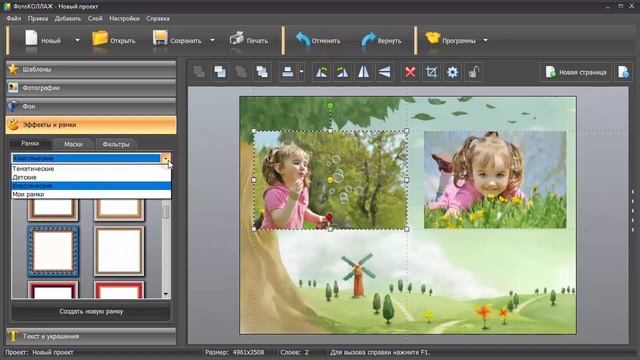Click the page icon right of Новая страница
The height and width of the screenshot is (360, 640).
[623, 72]
